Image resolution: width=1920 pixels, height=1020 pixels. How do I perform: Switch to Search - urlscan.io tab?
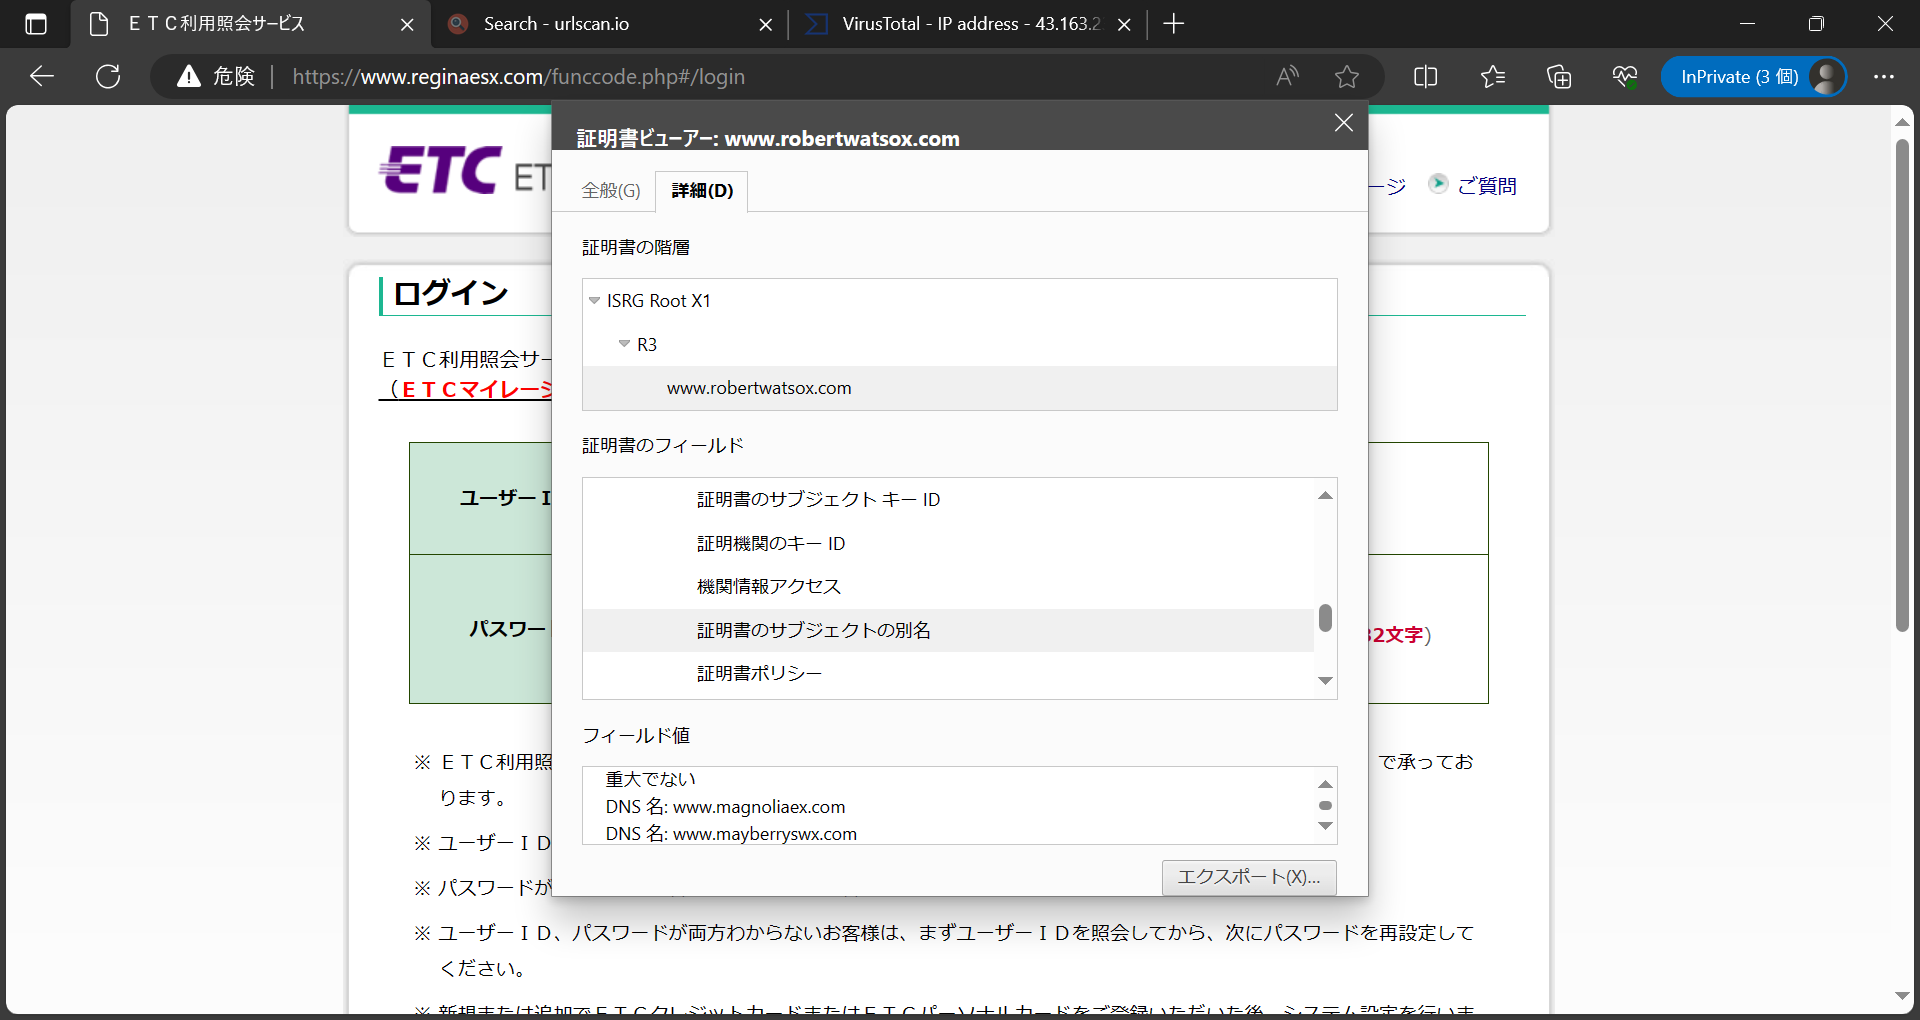coord(610,24)
